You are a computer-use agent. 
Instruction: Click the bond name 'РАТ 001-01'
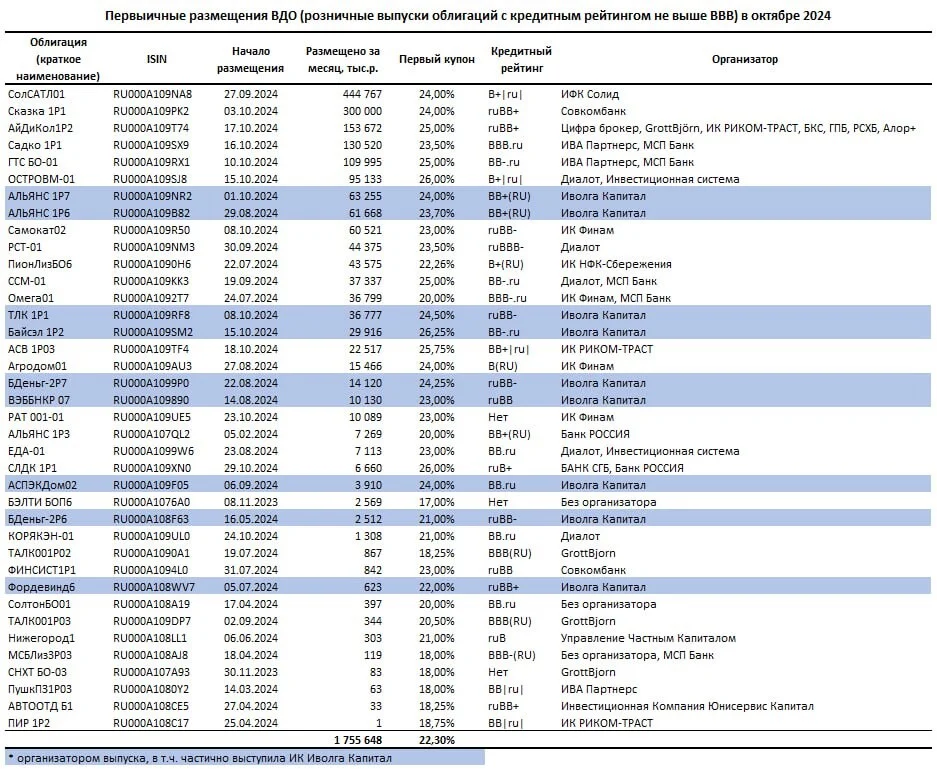[x=36, y=417]
